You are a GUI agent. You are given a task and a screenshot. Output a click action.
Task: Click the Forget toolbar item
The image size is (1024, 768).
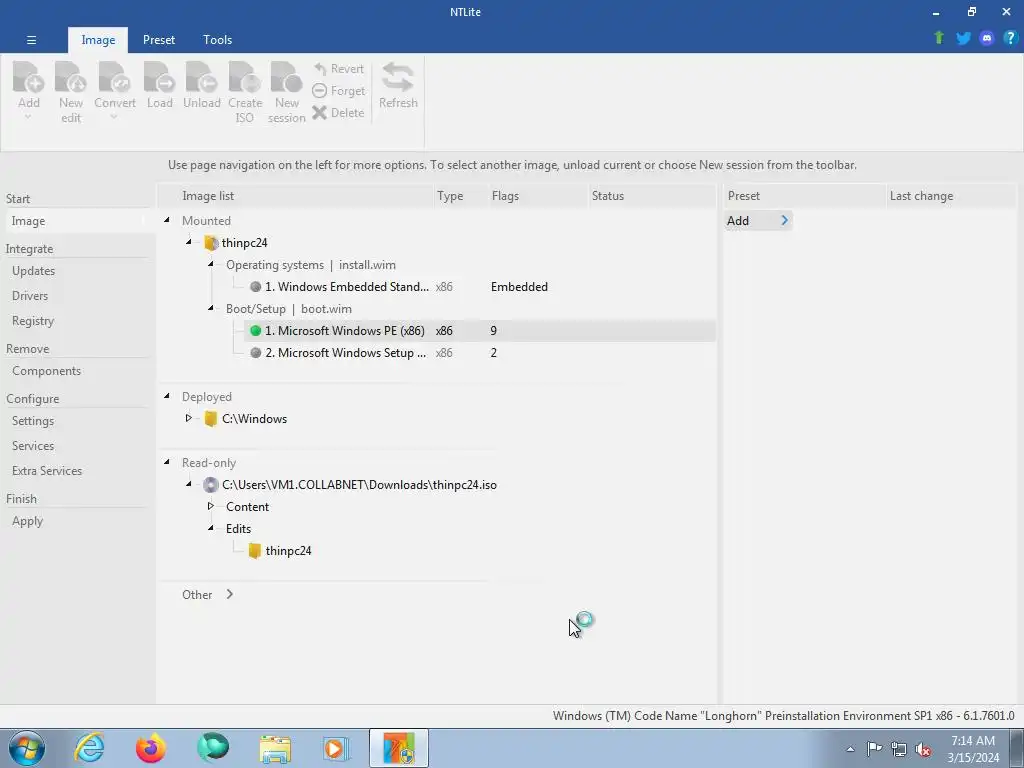pos(338,91)
